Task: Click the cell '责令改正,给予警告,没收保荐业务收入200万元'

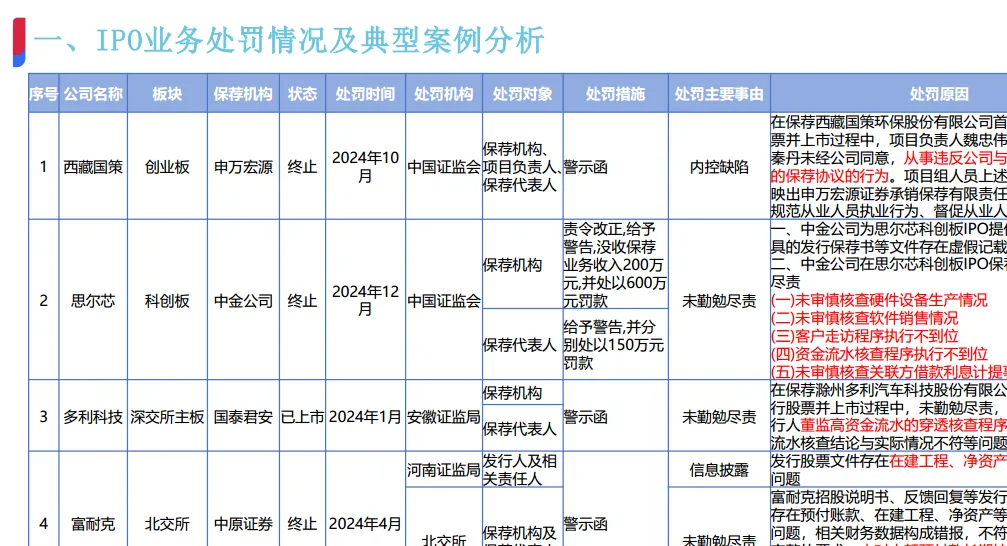Action: (615, 265)
